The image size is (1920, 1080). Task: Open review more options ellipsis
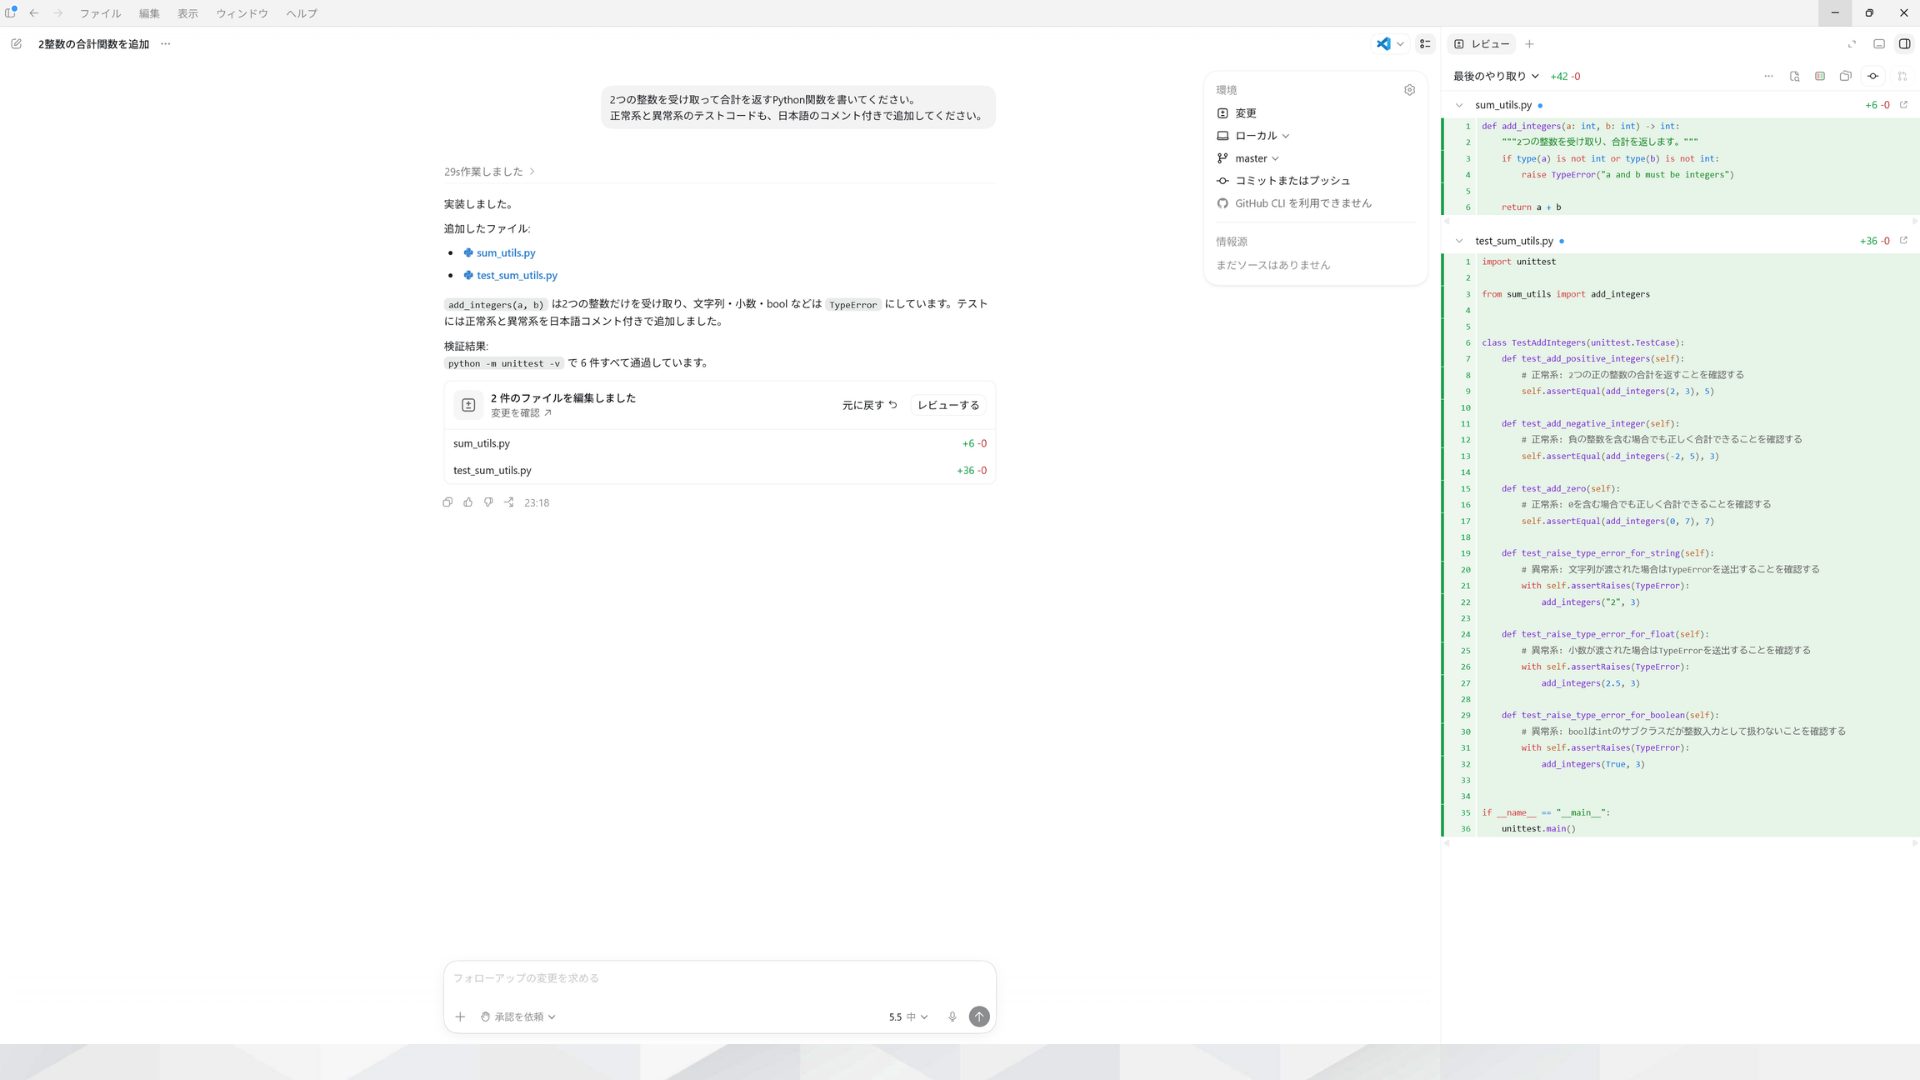click(x=1768, y=76)
